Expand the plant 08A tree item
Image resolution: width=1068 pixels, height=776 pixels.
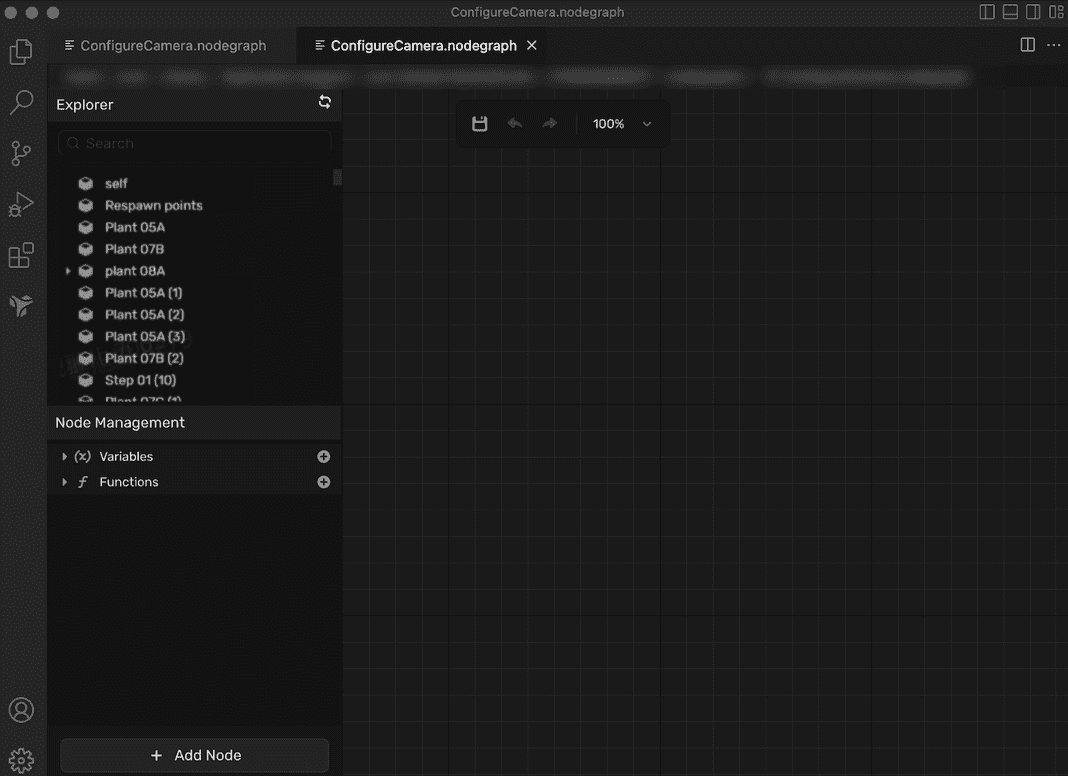[68, 270]
